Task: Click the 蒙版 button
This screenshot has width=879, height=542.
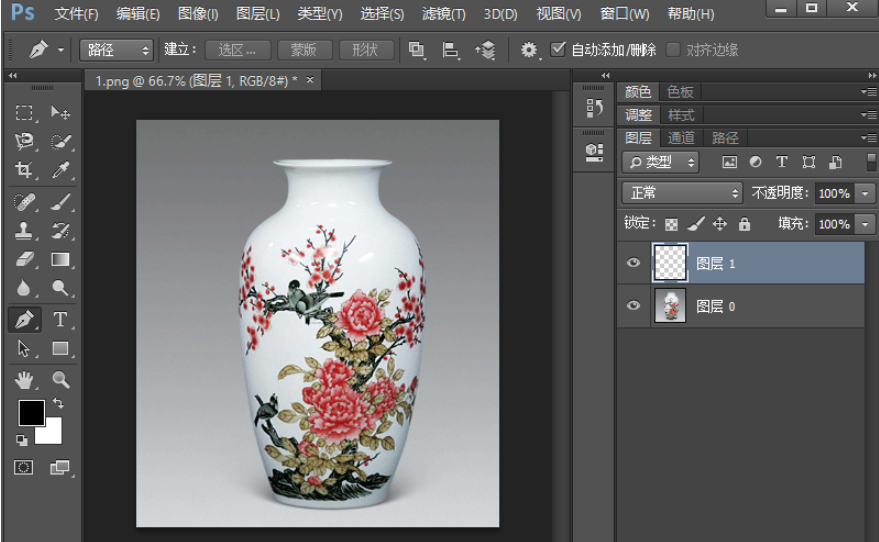Action: pos(303,49)
